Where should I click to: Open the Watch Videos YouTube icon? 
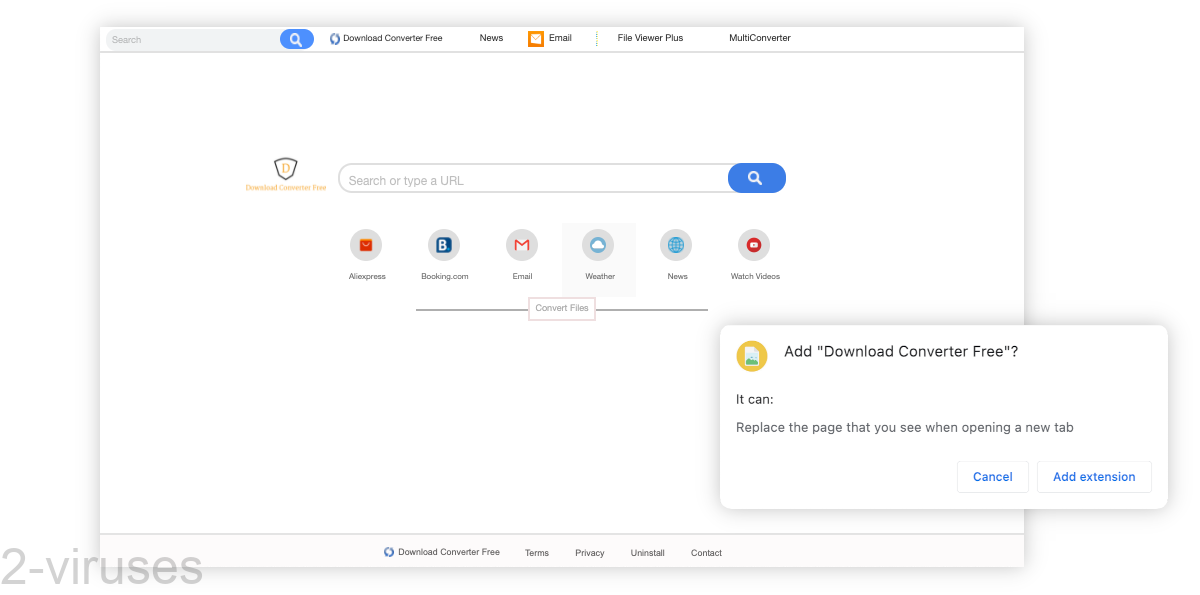click(754, 245)
